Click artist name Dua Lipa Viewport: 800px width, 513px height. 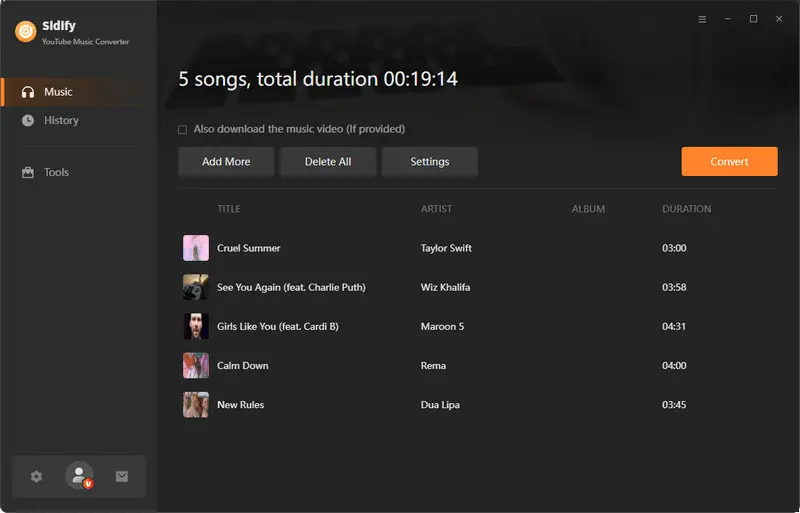440,405
